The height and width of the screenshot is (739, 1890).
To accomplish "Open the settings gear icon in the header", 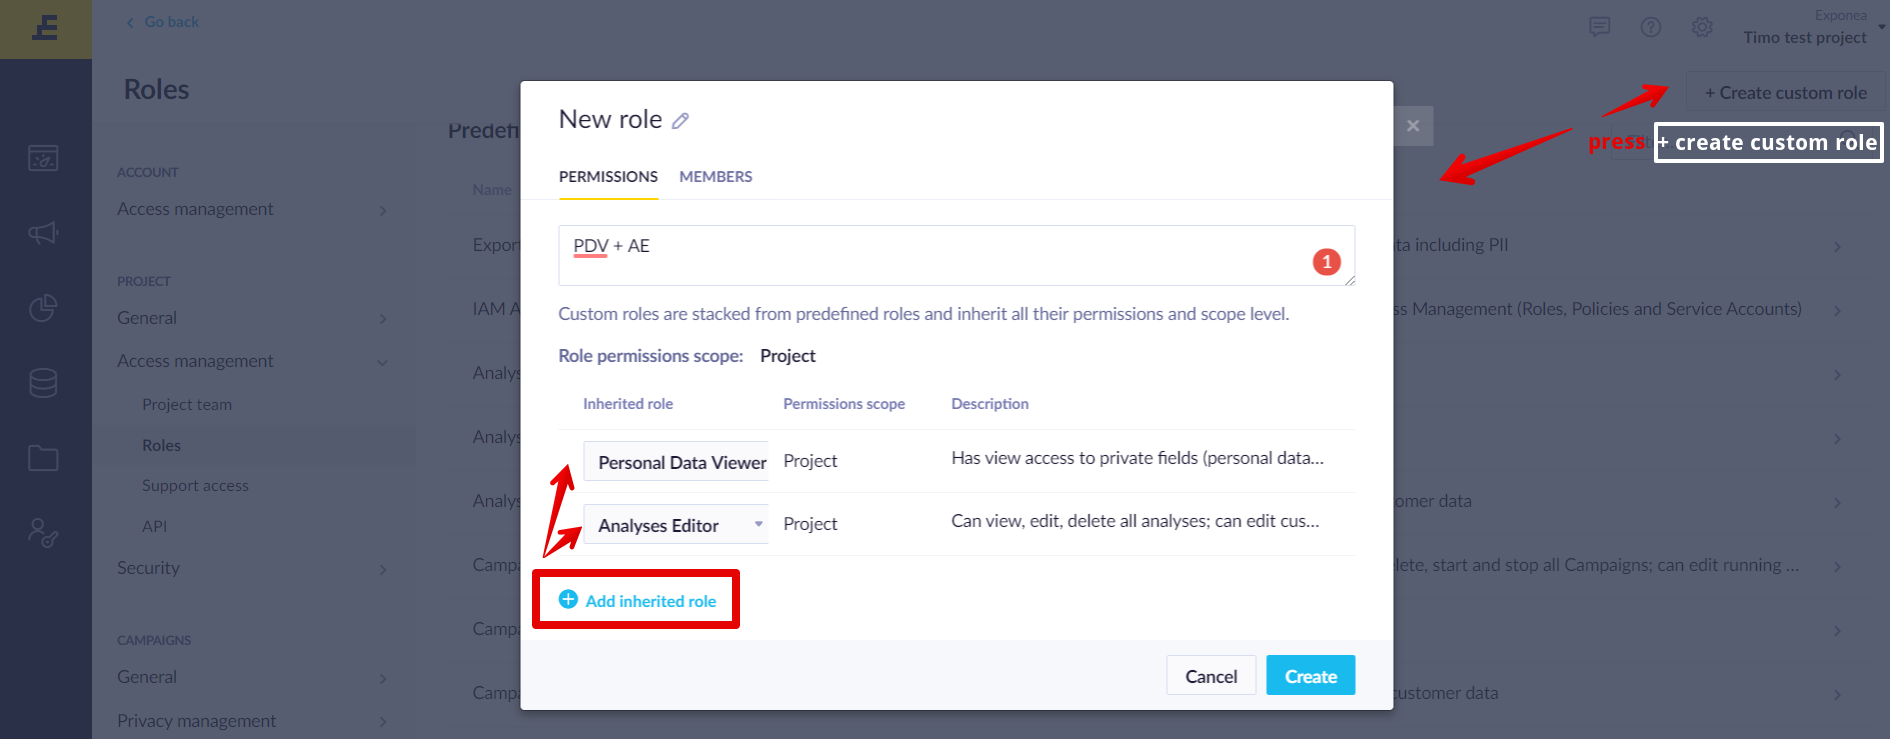I will point(1702,27).
